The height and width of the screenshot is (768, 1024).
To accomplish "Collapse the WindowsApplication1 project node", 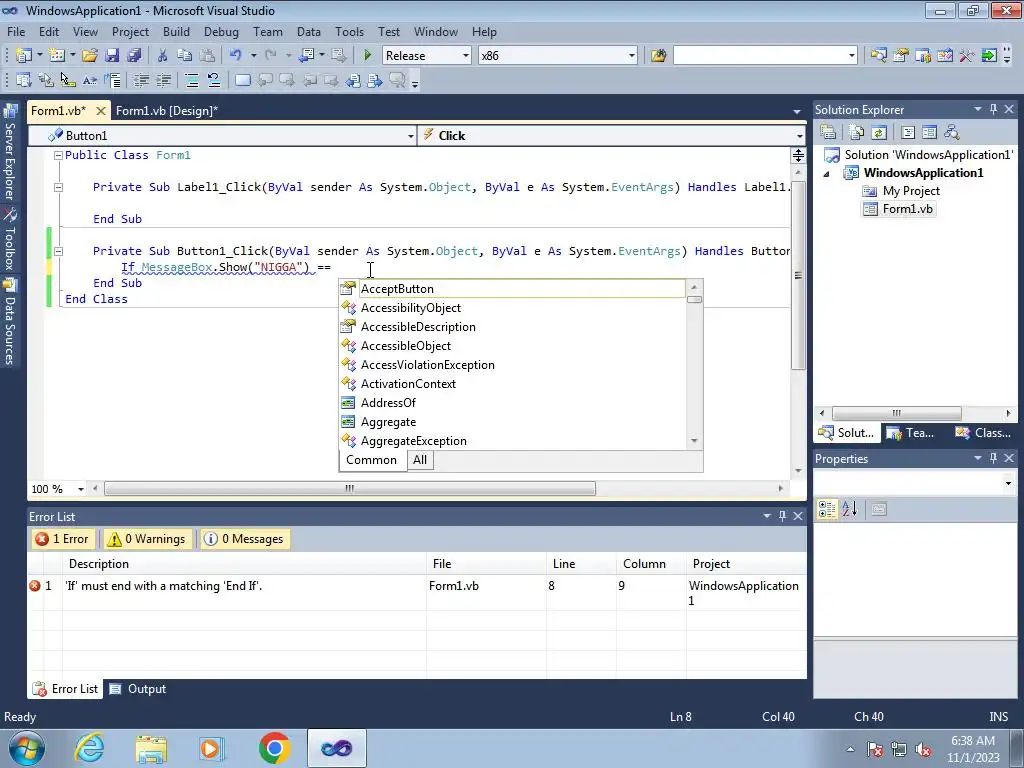I will point(826,174).
